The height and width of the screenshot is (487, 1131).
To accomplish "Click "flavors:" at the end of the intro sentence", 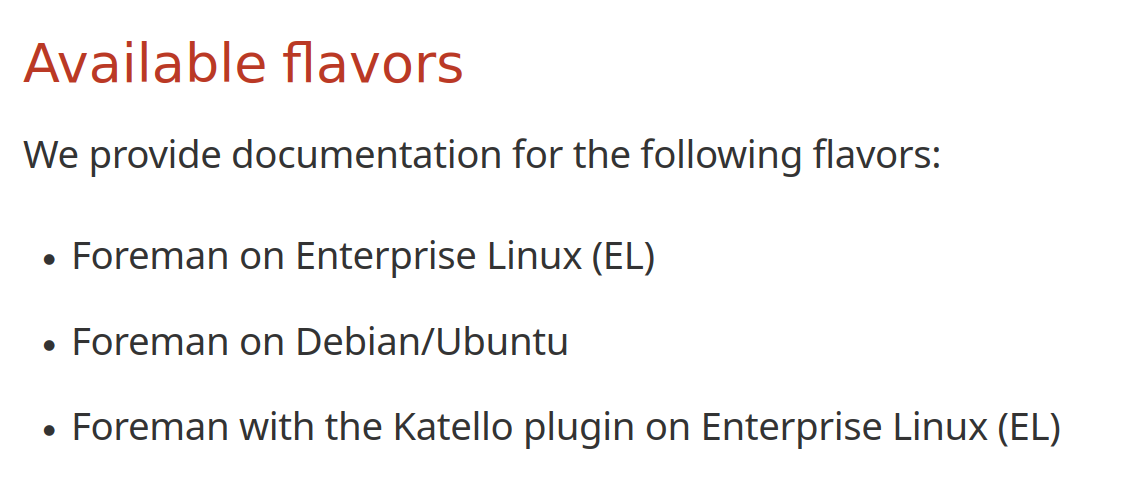I will point(876,154).
